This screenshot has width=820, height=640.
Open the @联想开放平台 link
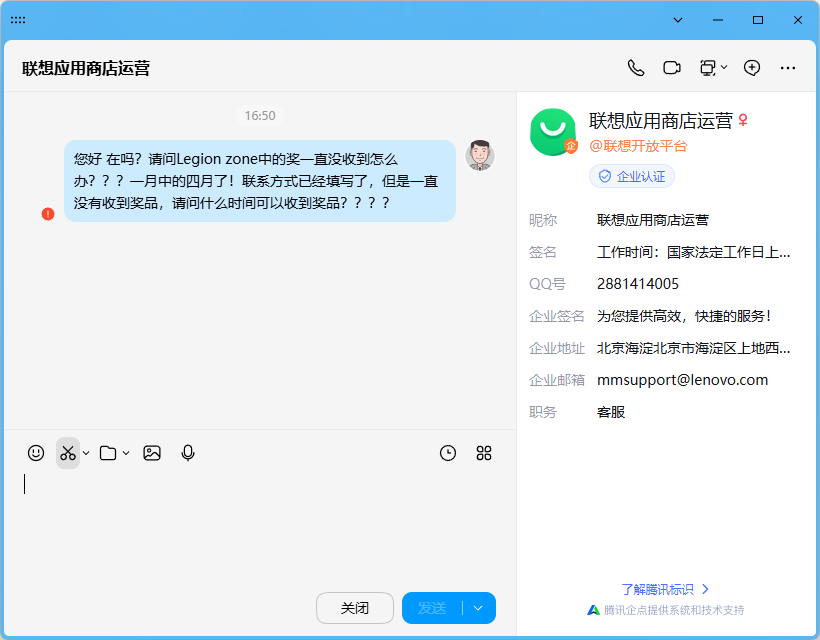click(x=638, y=146)
